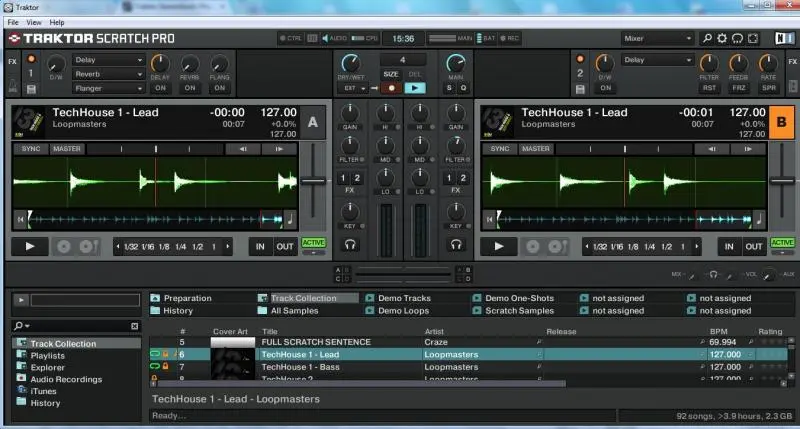Open the Preferences gear icon in header
Viewport: 800px width, 429px height.
[x=722, y=38]
